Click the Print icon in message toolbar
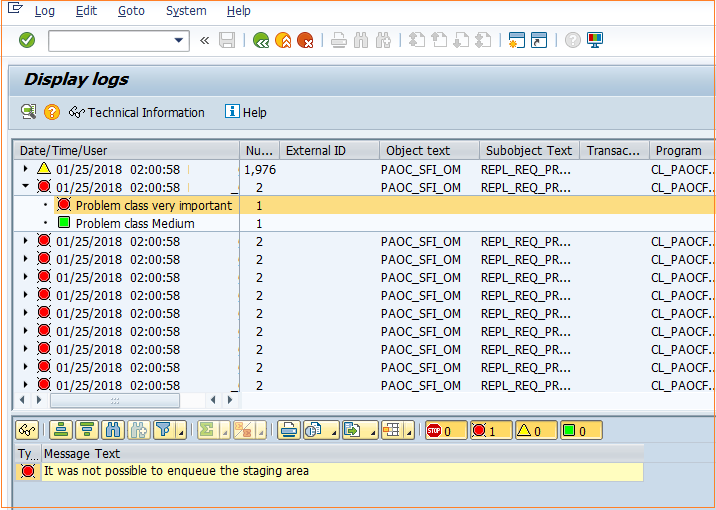Image resolution: width=716 pixels, height=510 pixels. [x=289, y=430]
